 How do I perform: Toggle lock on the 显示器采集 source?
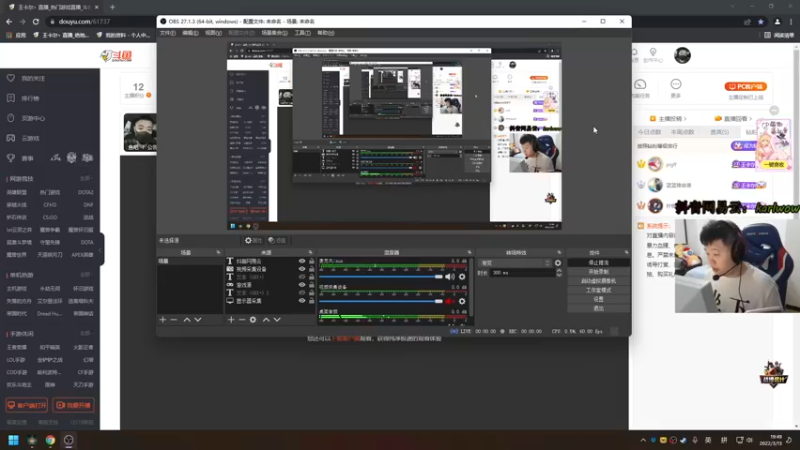[311, 301]
